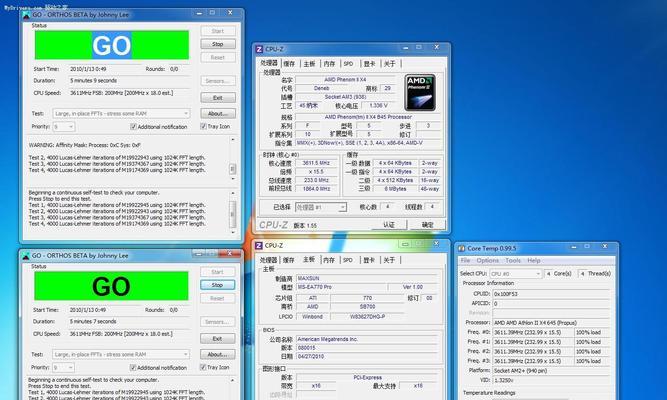
Task: Click green GO status bar in bottom ORTHOS
Action: (x=111, y=286)
